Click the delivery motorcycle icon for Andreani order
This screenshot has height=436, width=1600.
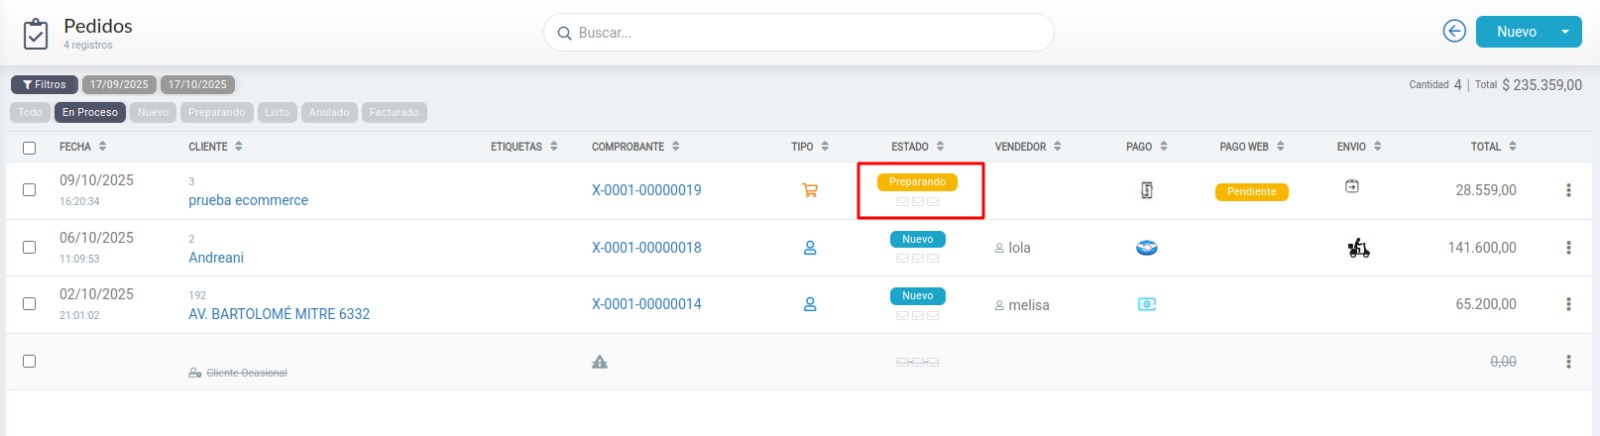[x=1358, y=248]
